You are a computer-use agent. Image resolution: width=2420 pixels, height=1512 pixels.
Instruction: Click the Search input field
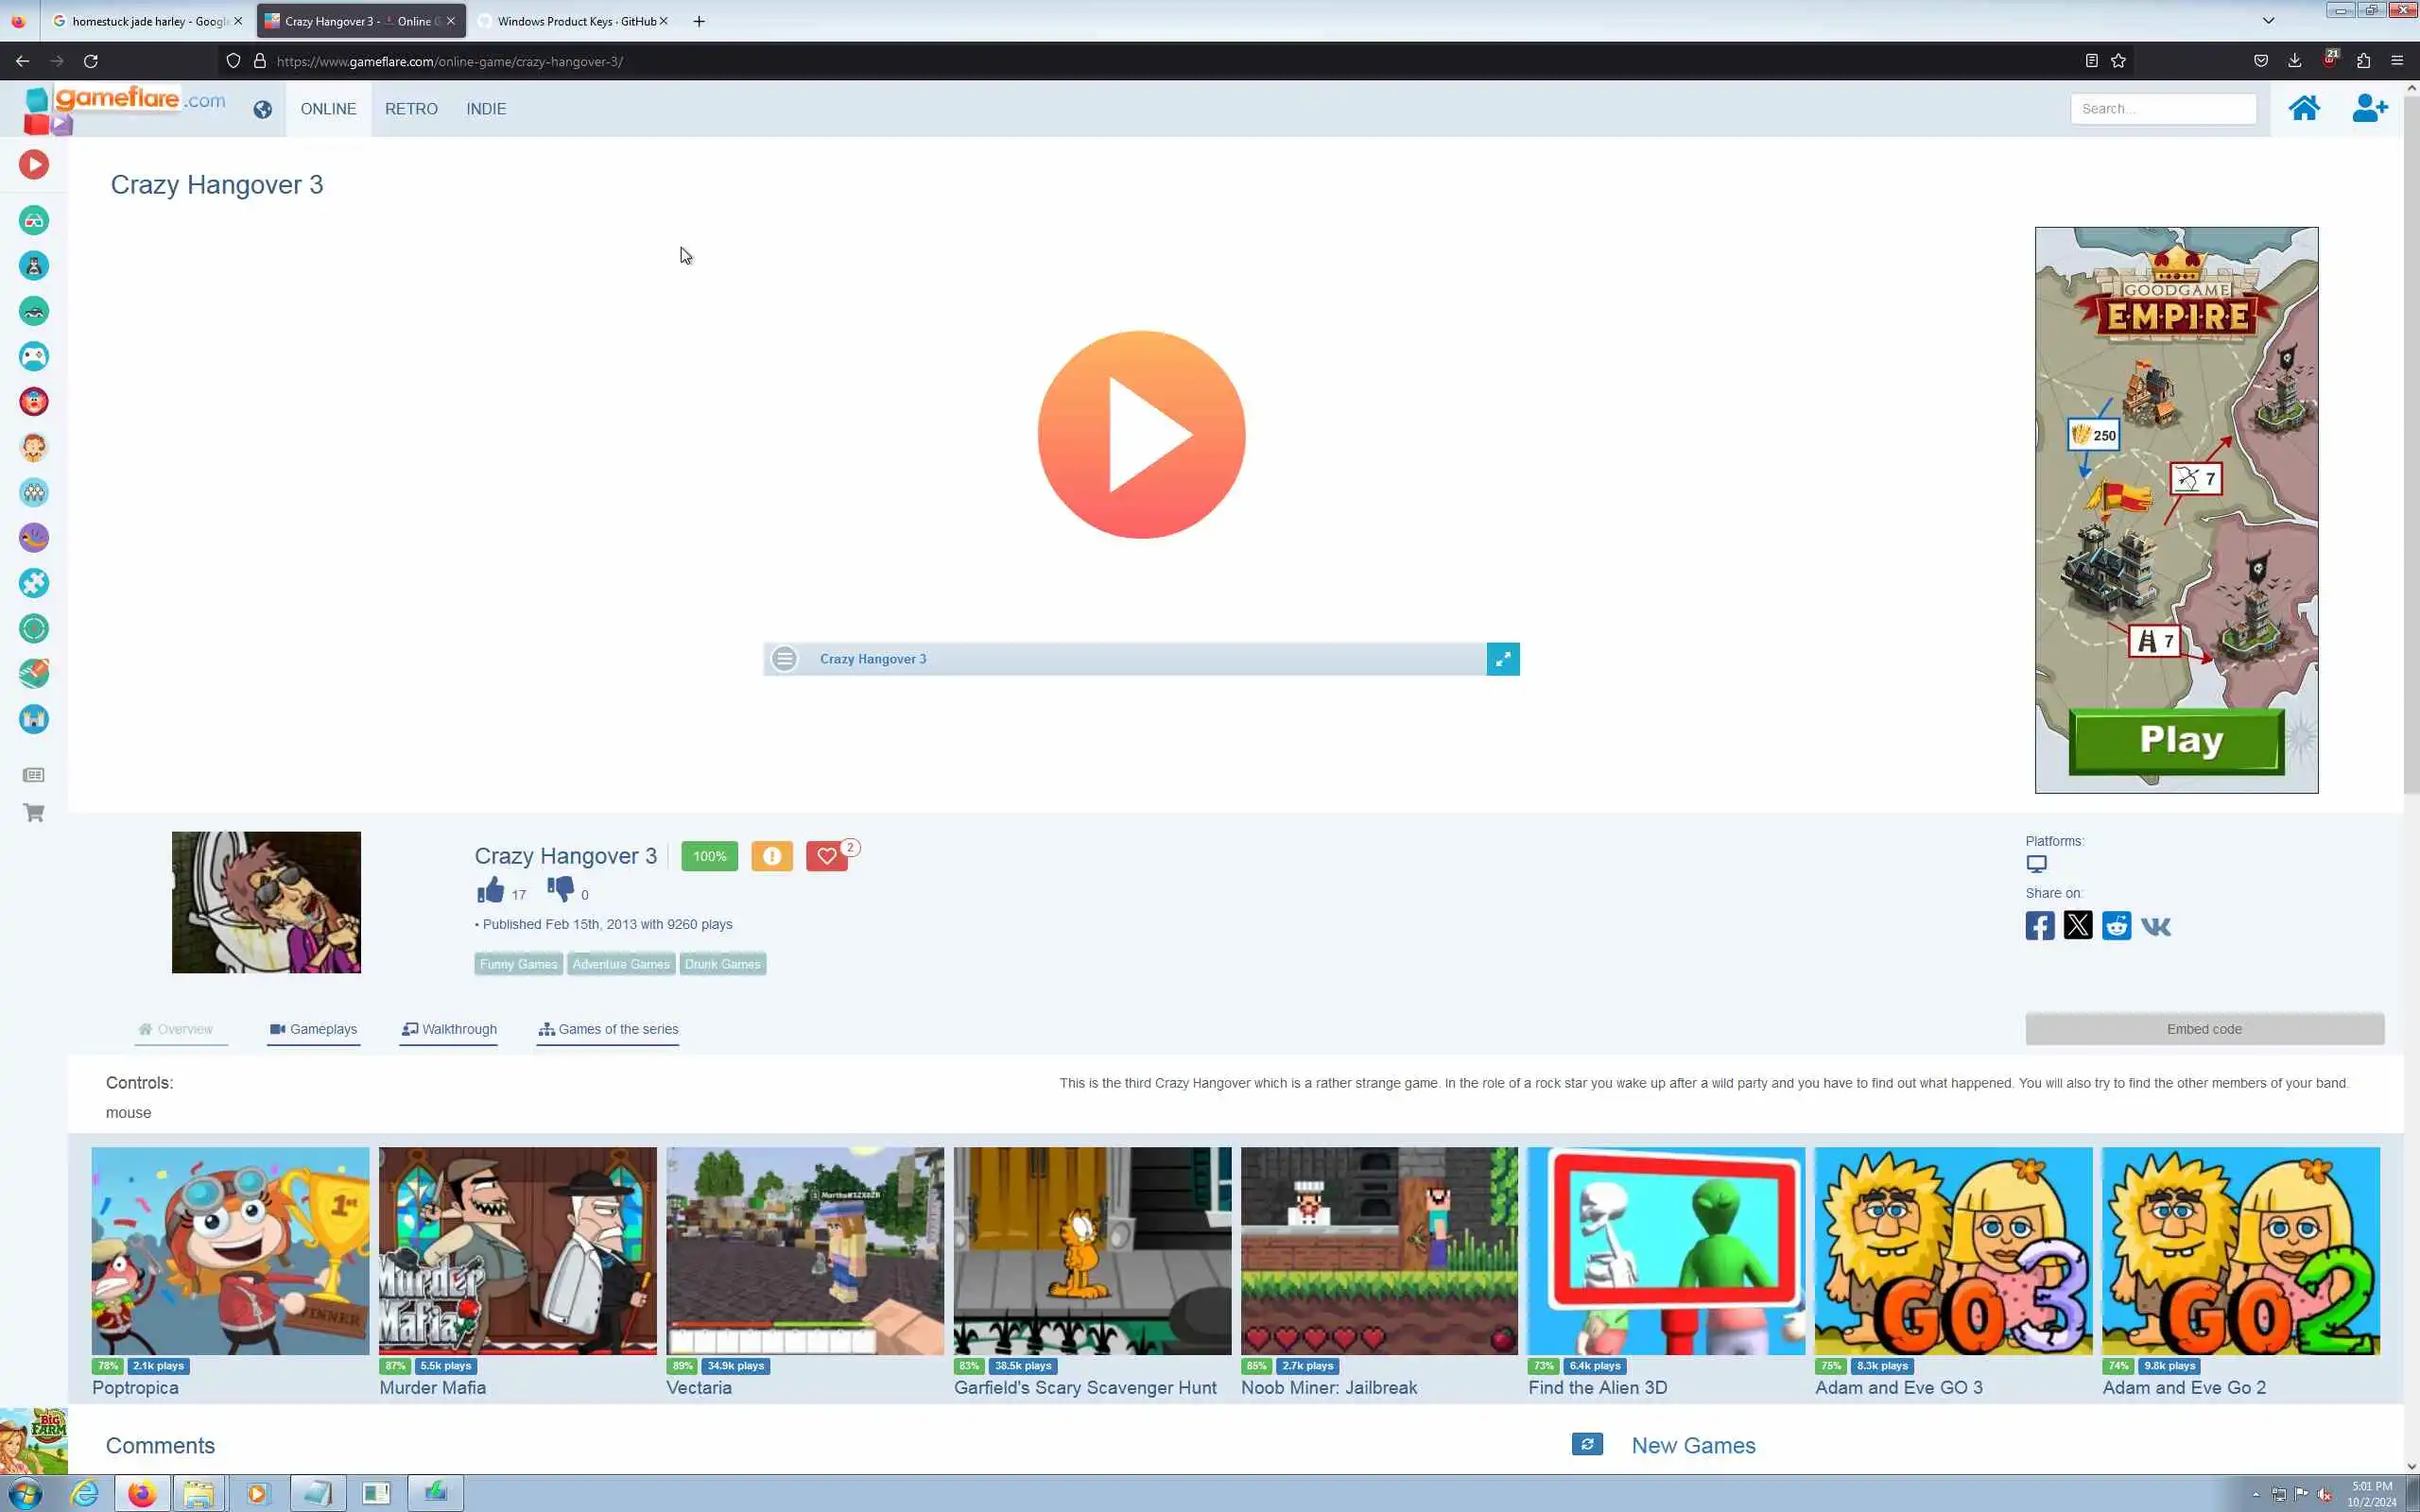coord(2162,109)
